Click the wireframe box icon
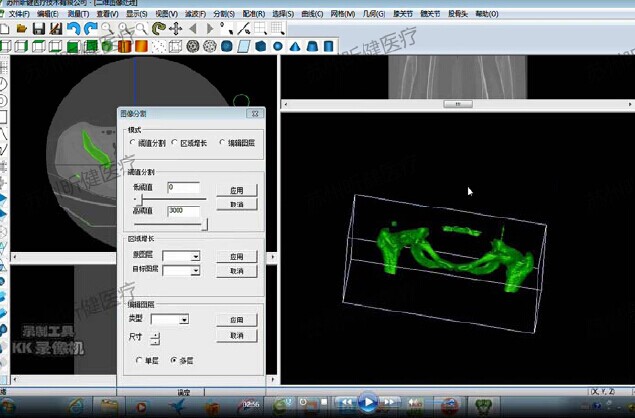 pos(175,46)
